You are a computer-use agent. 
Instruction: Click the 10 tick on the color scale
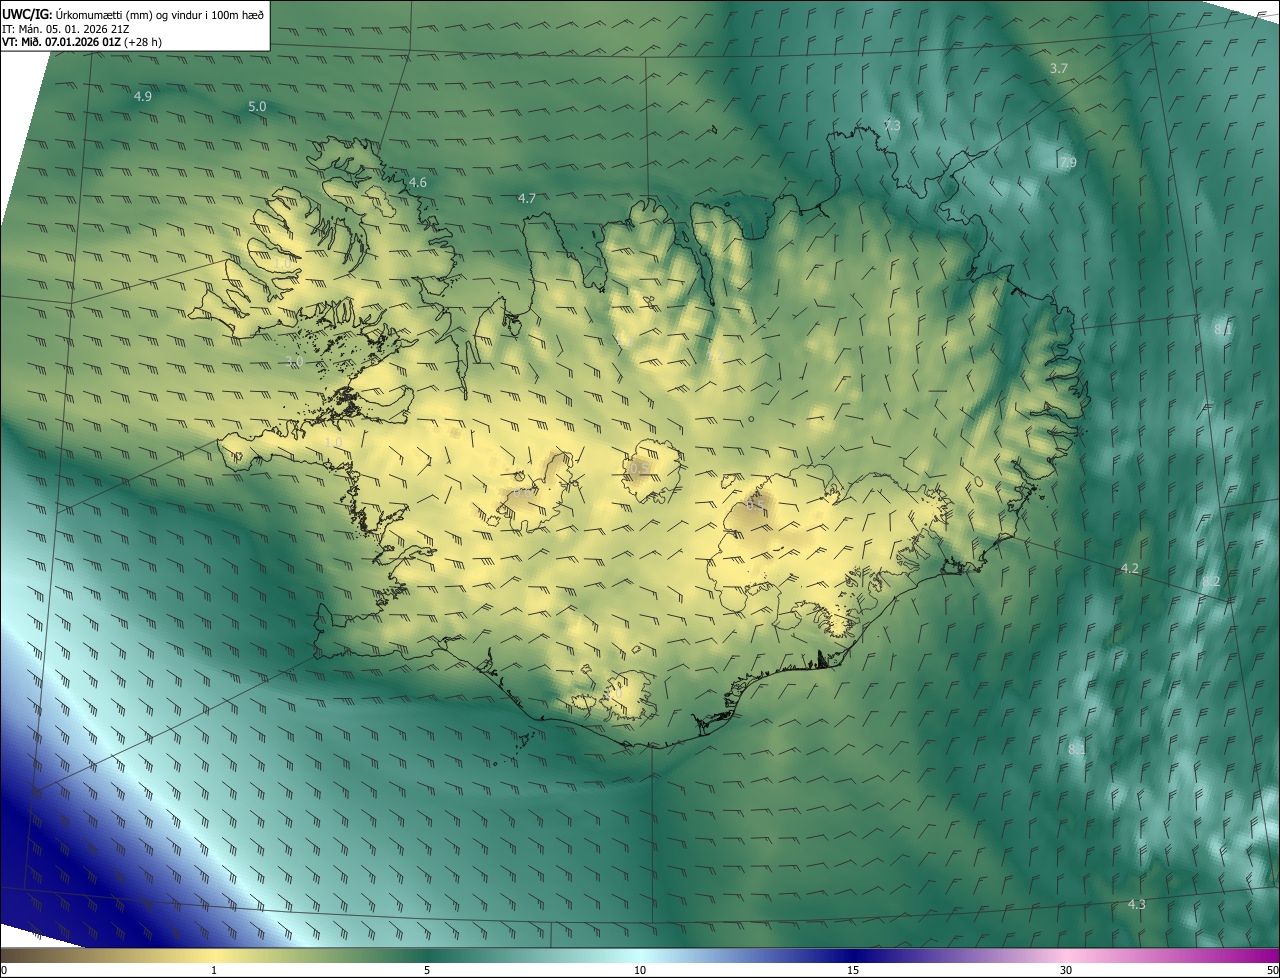640,970
